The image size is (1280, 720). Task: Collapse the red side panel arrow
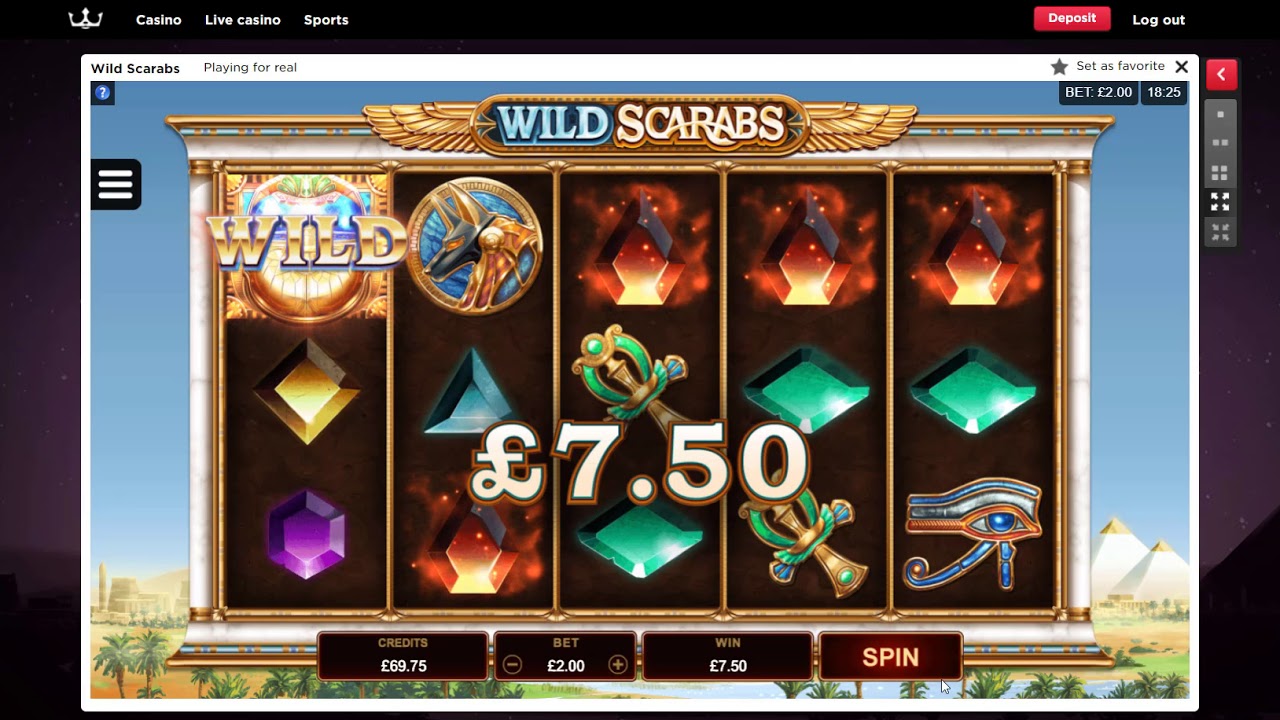click(x=1221, y=75)
